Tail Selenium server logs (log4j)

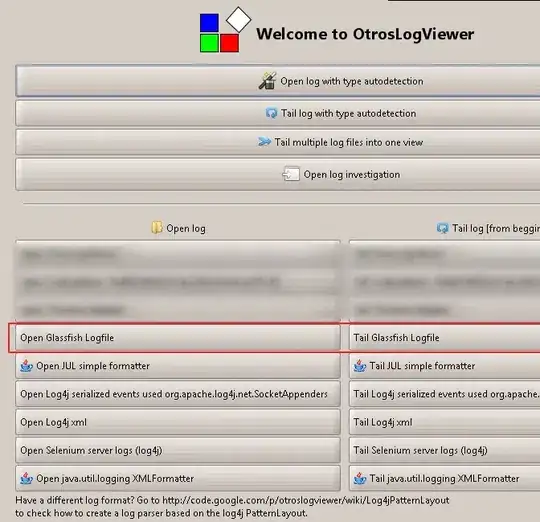(444, 450)
